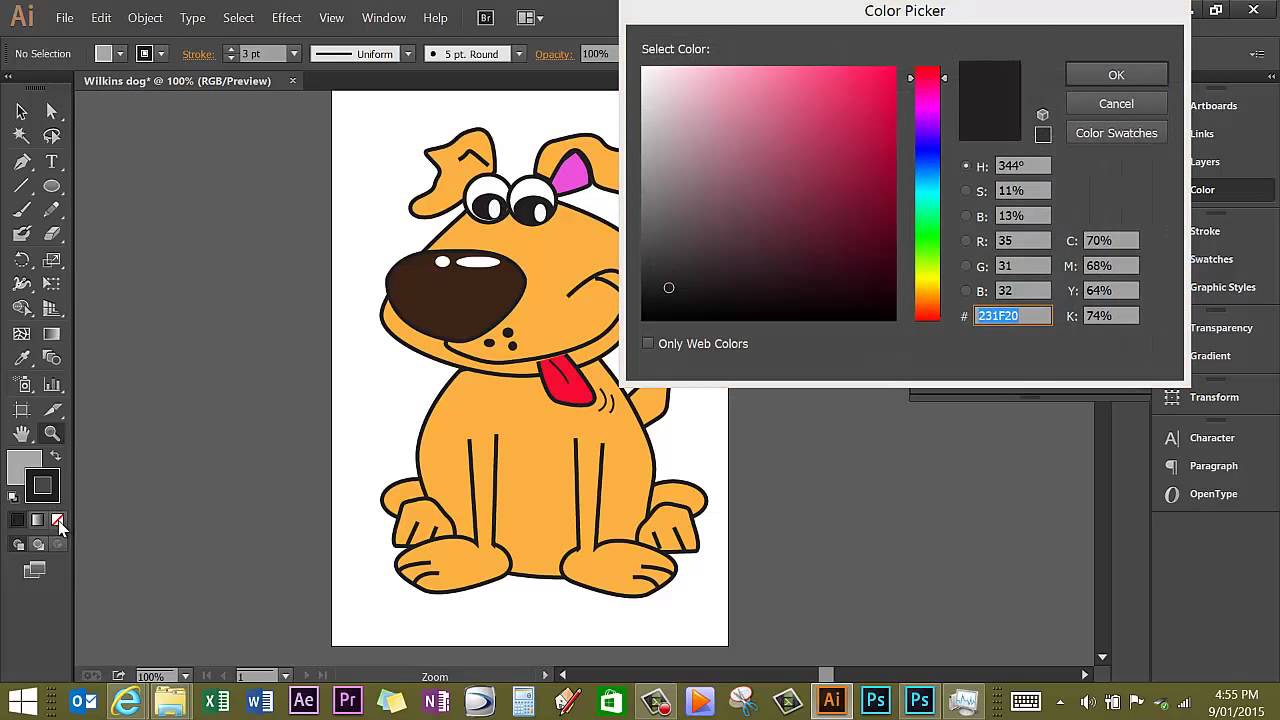Select the Paintbrush tool

click(21, 210)
